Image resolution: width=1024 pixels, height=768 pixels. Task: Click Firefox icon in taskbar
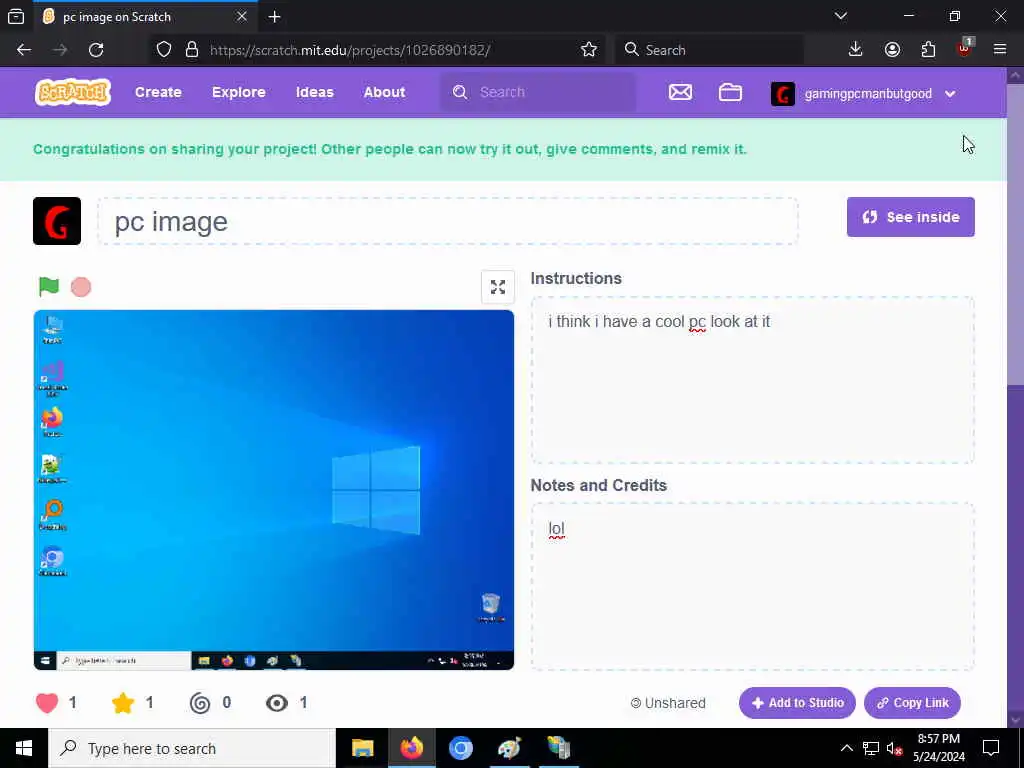[x=411, y=748]
